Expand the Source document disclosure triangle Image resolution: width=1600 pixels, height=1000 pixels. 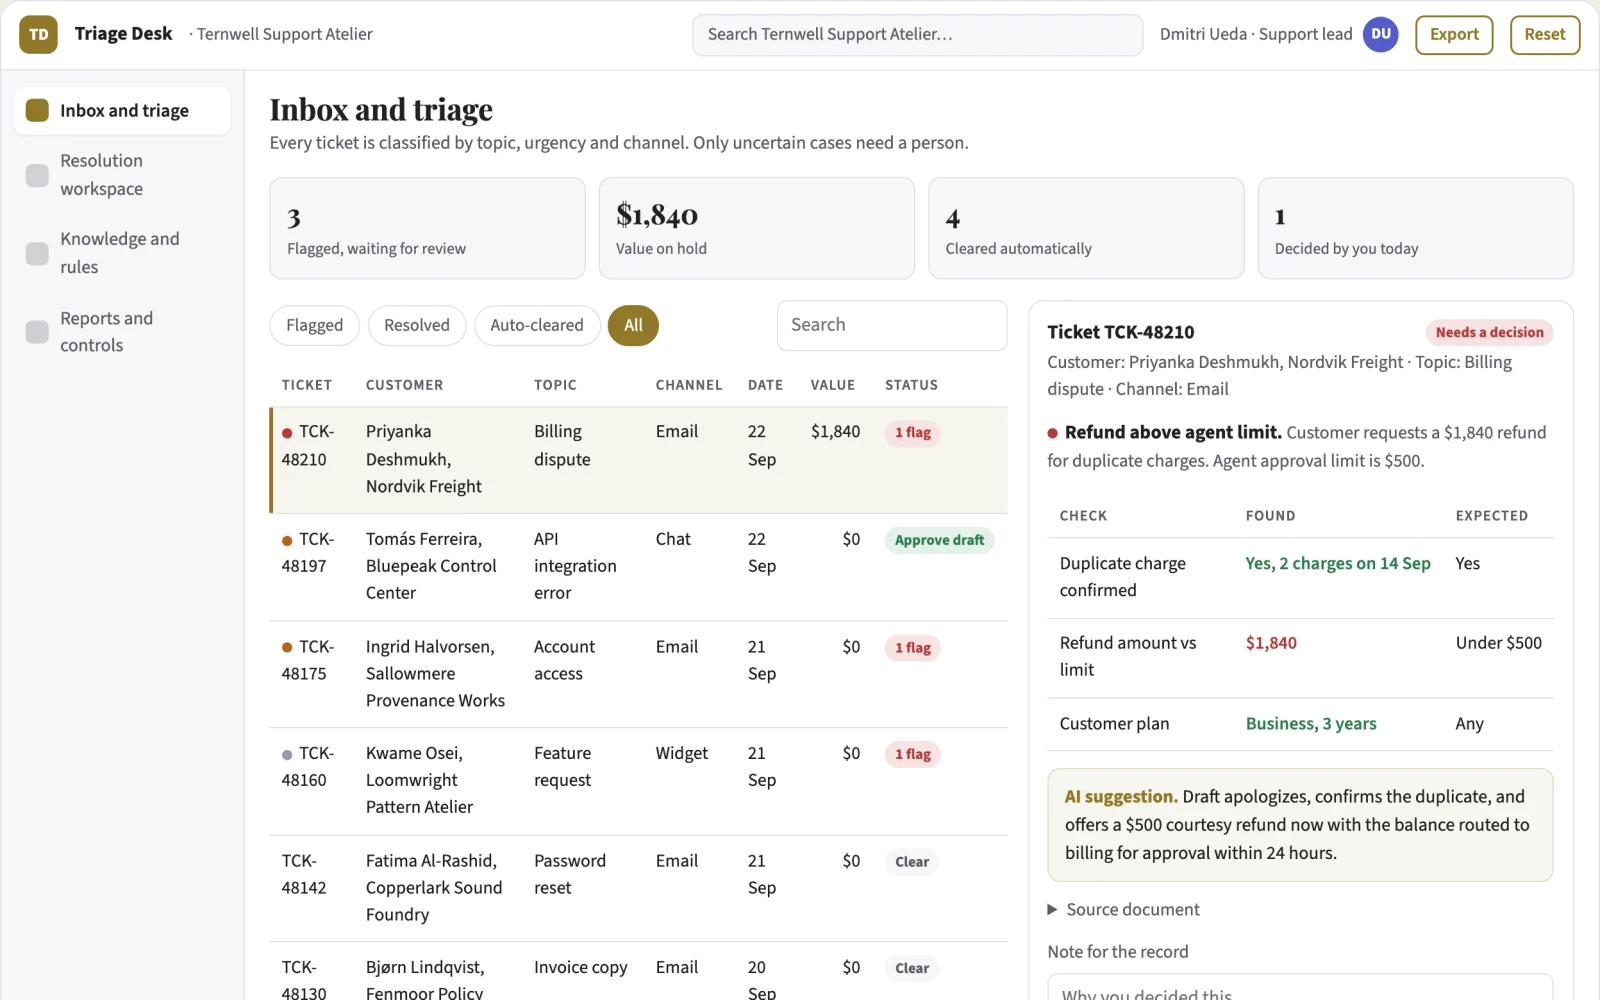coord(1052,909)
